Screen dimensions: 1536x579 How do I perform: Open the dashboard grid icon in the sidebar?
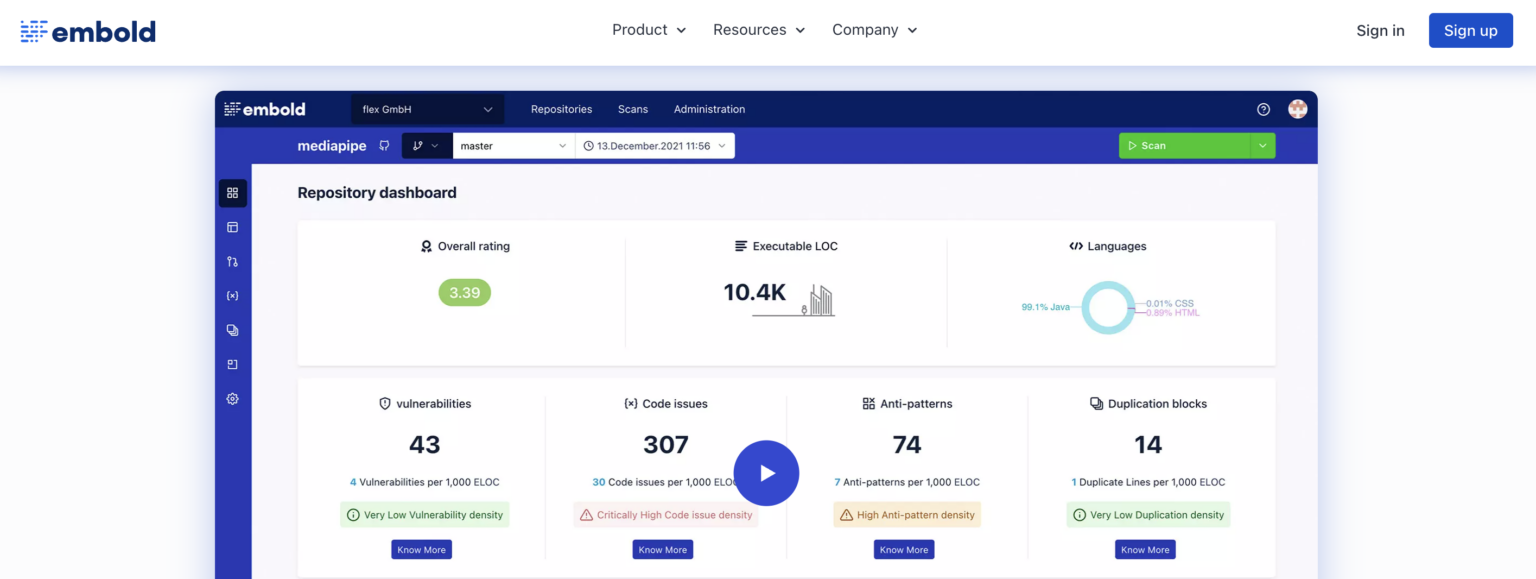pos(232,193)
